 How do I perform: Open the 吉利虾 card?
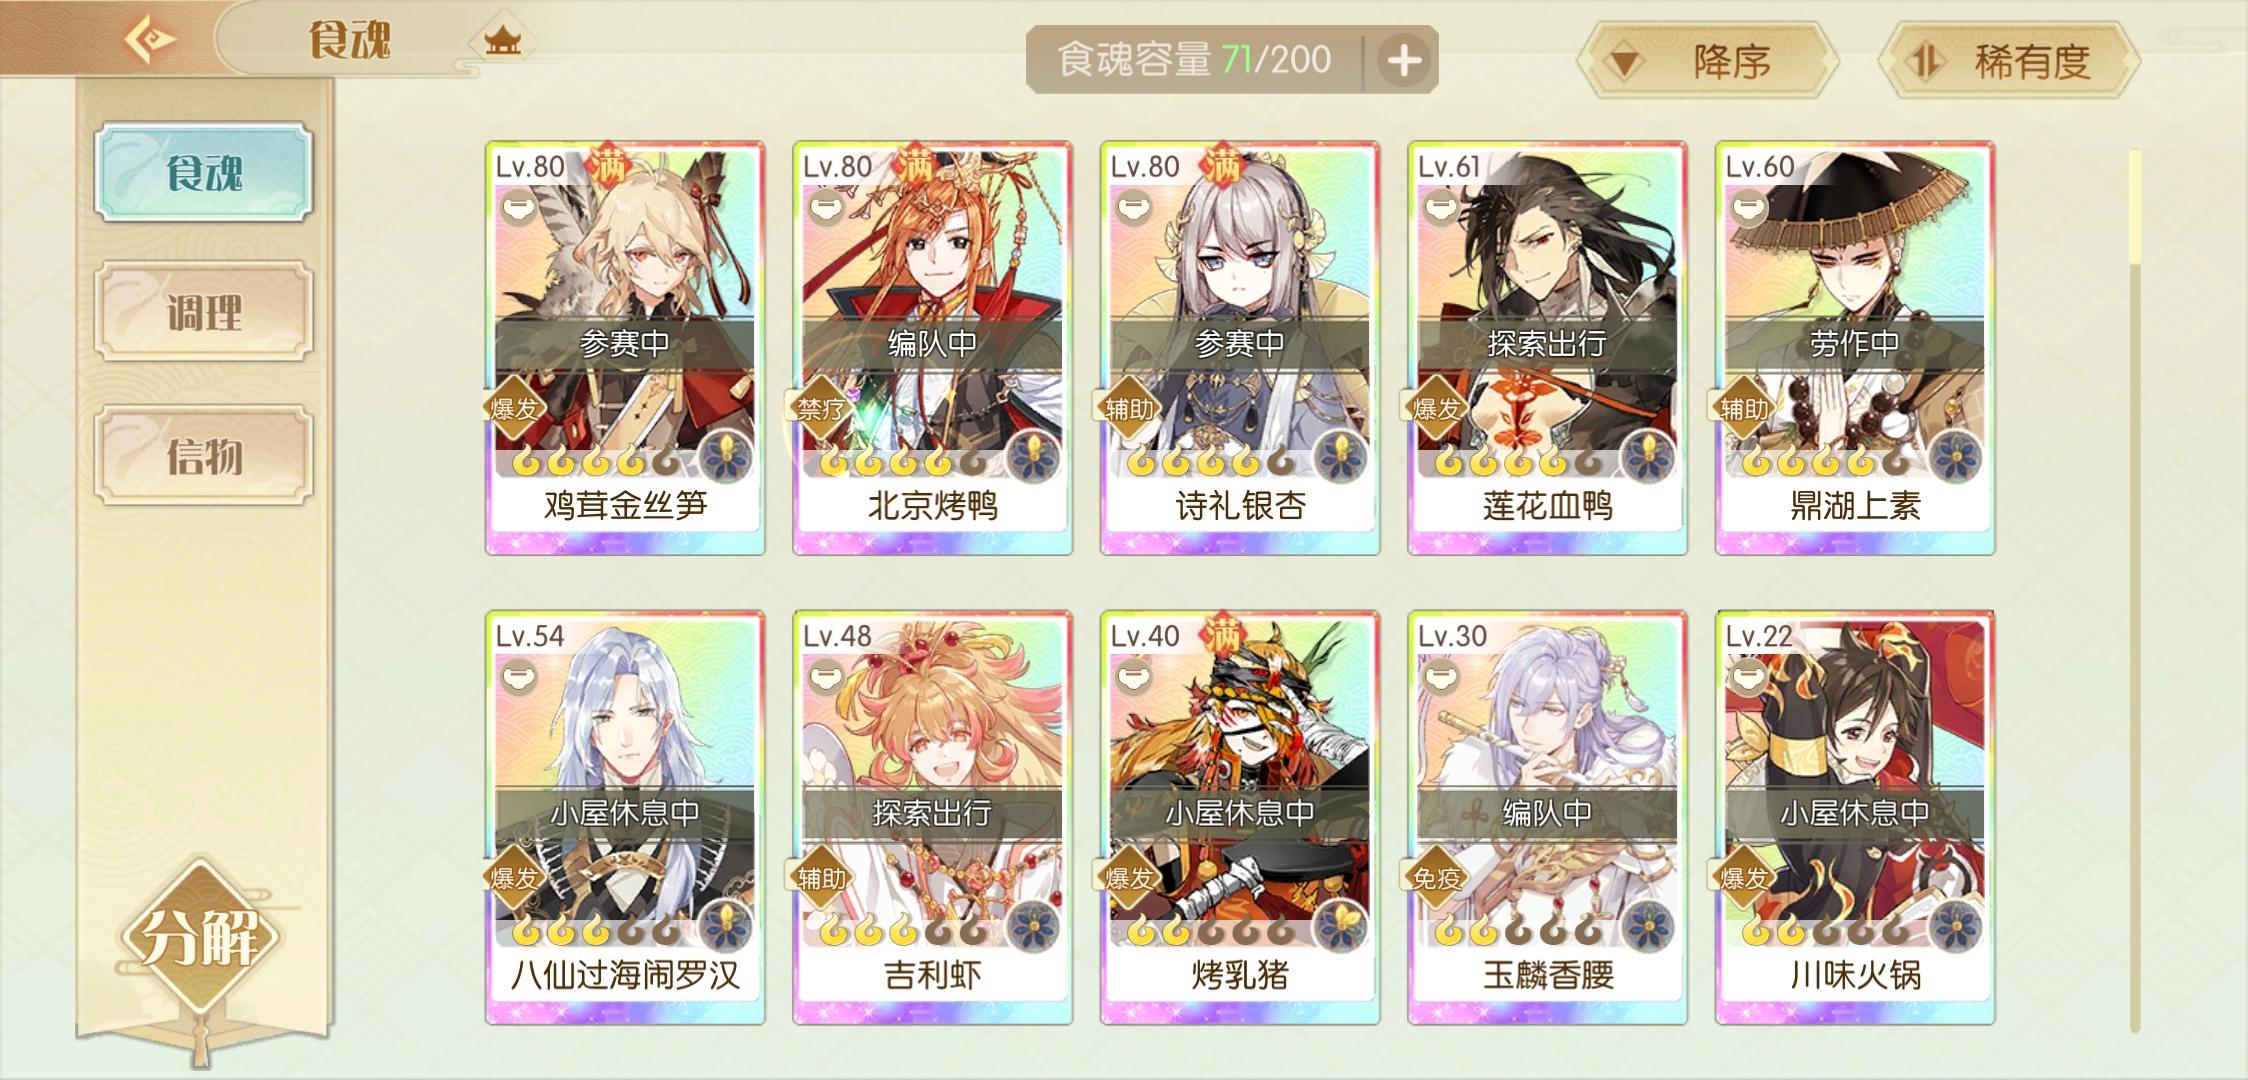[x=933, y=818]
